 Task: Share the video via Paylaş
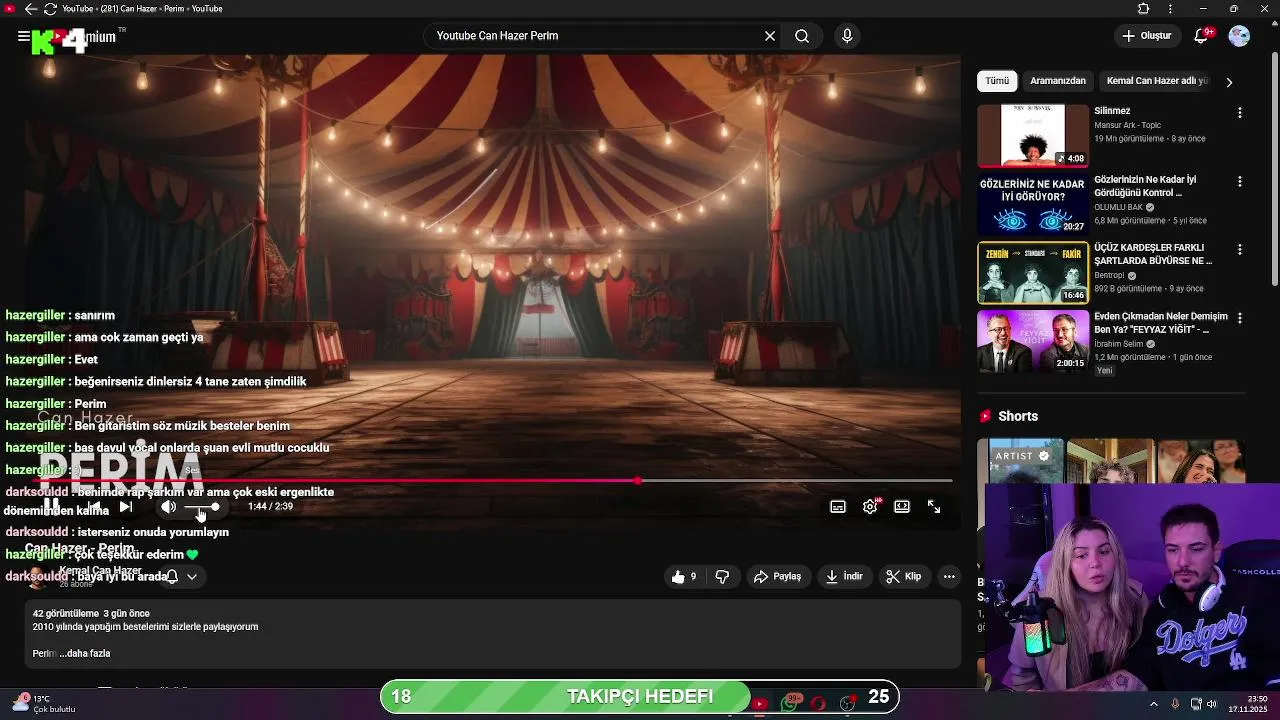[x=777, y=577]
